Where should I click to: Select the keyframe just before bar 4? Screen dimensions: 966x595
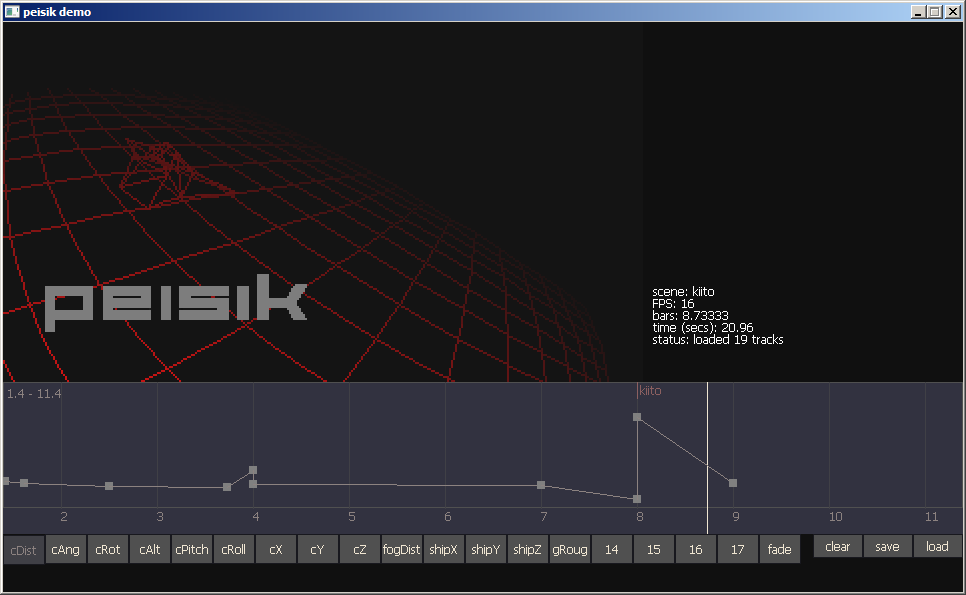pyautogui.click(x=227, y=487)
